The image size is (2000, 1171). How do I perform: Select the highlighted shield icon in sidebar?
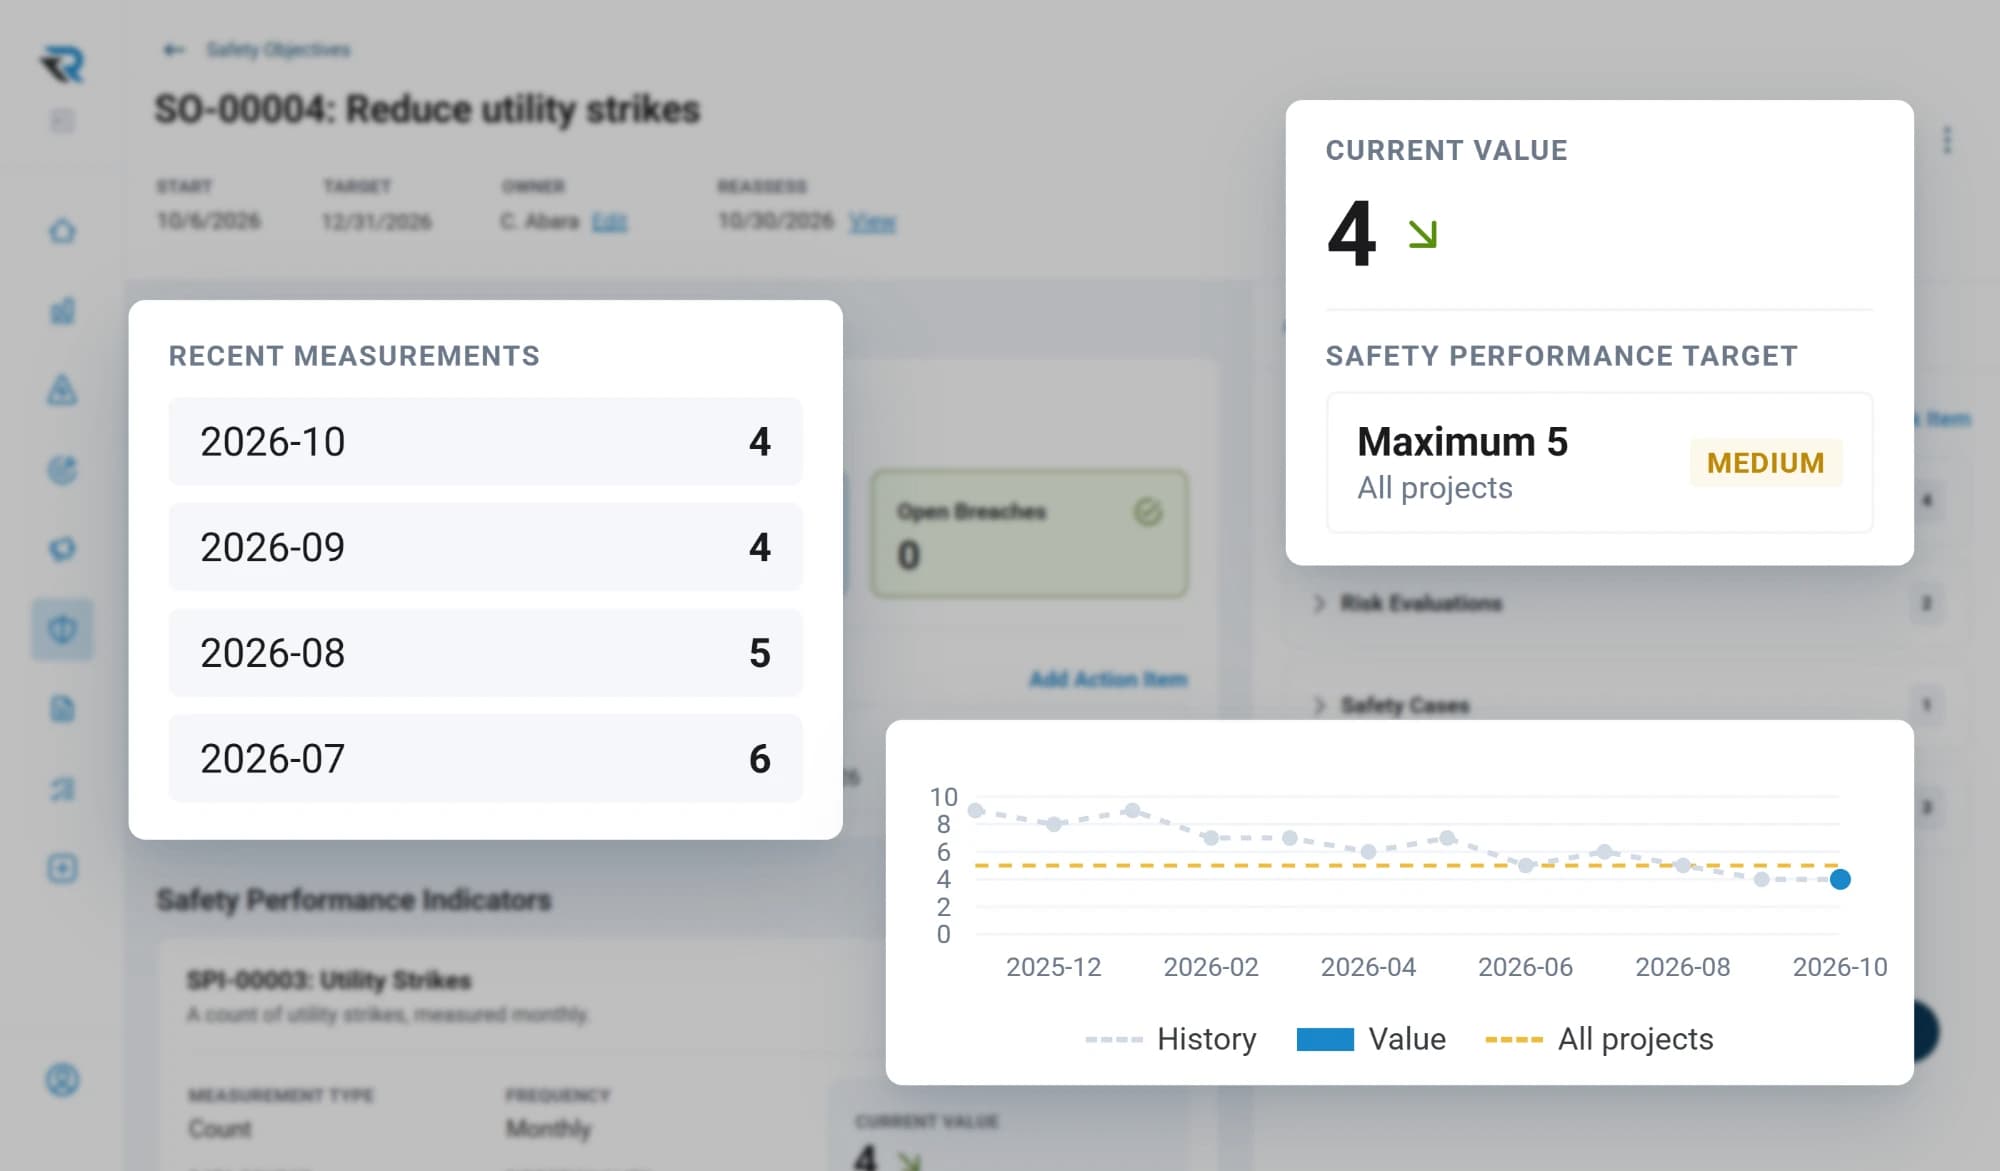[x=62, y=629]
